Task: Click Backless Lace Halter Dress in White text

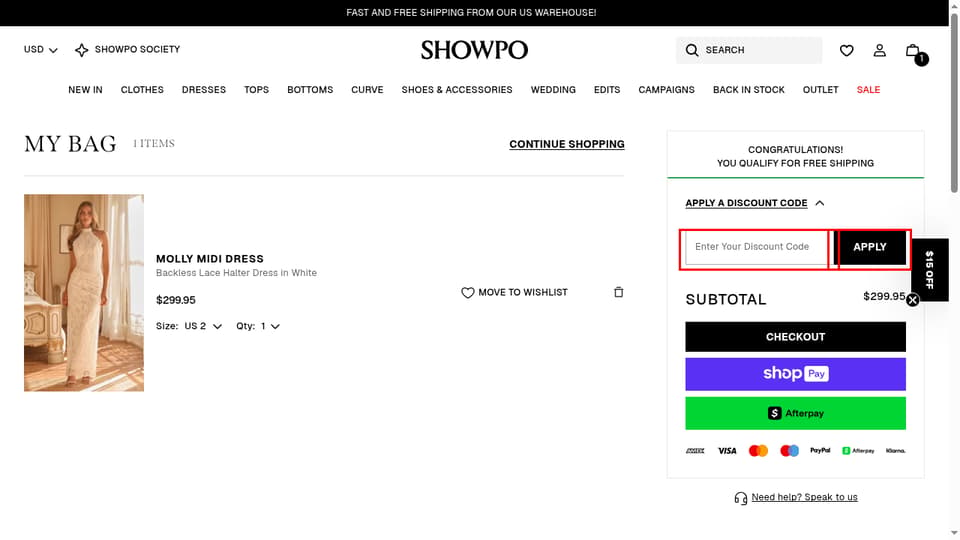Action: [236, 273]
